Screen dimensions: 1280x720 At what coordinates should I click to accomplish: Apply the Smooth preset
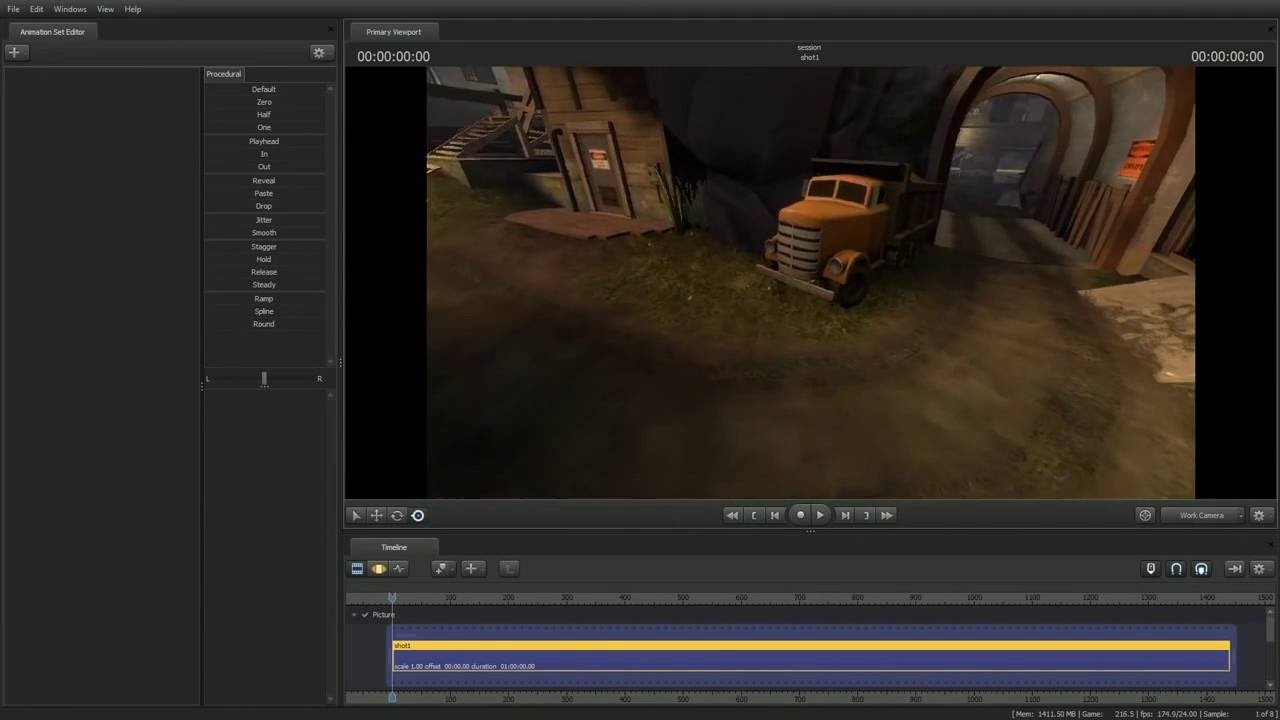tap(264, 233)
